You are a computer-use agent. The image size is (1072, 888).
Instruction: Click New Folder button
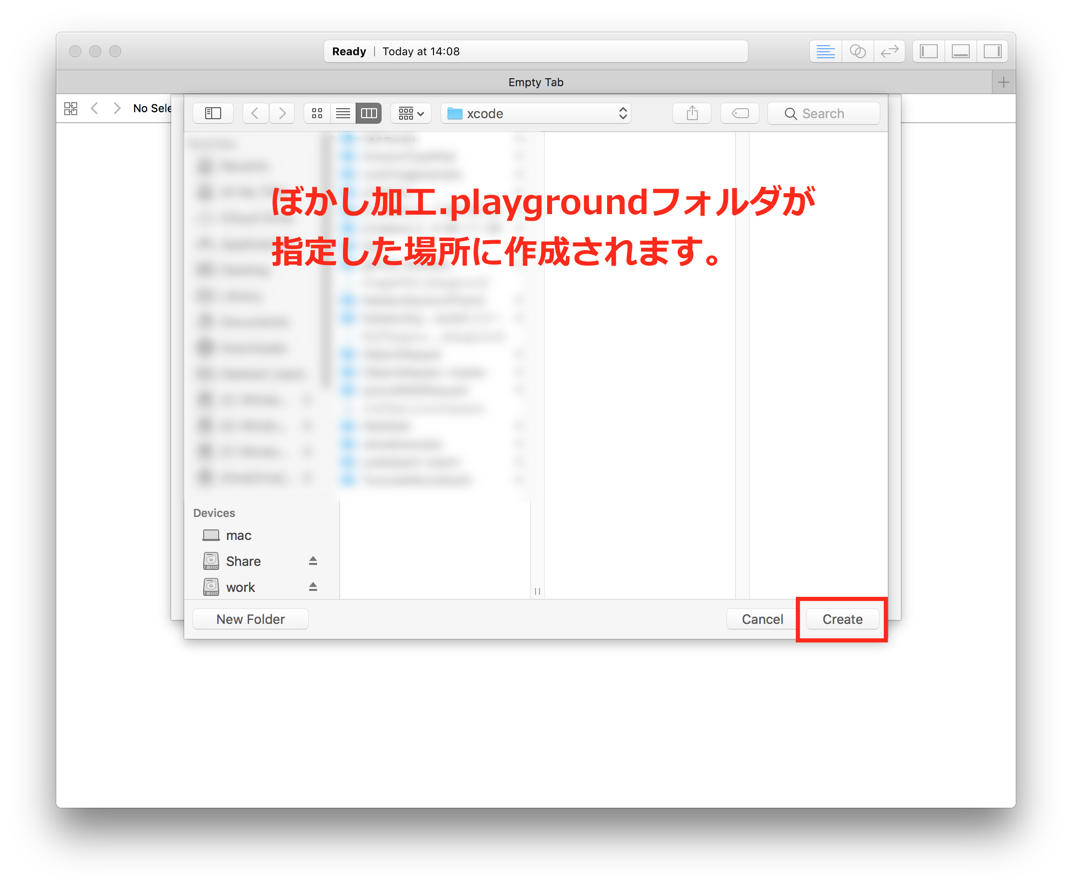pyautogui.click(x=250, y=619)
